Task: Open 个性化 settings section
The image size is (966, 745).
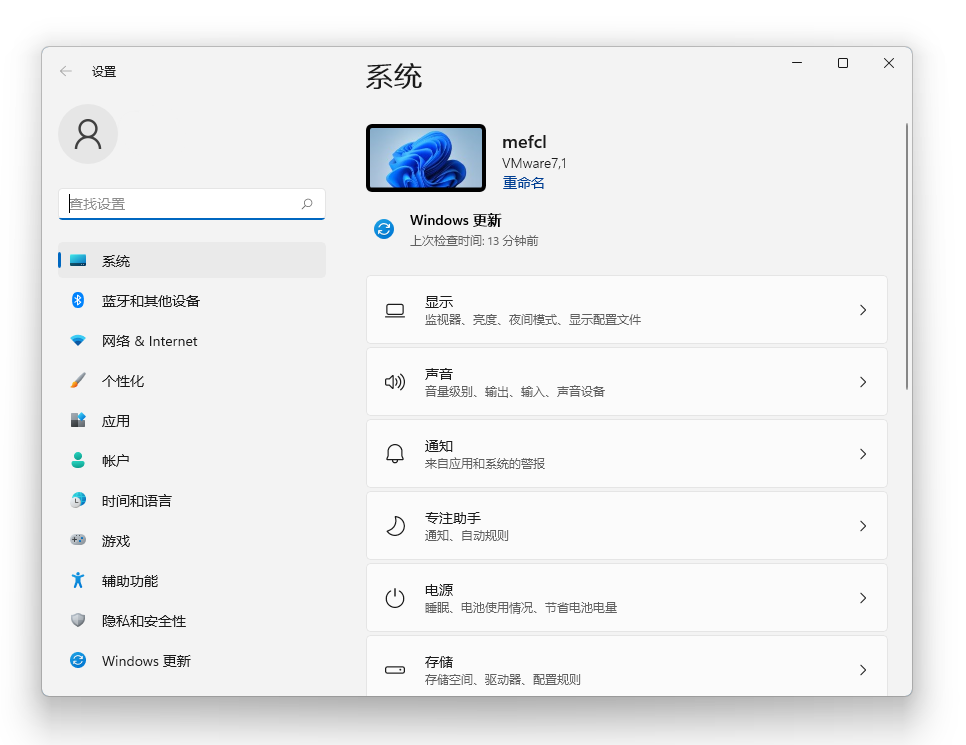Action: pos(192,381)
